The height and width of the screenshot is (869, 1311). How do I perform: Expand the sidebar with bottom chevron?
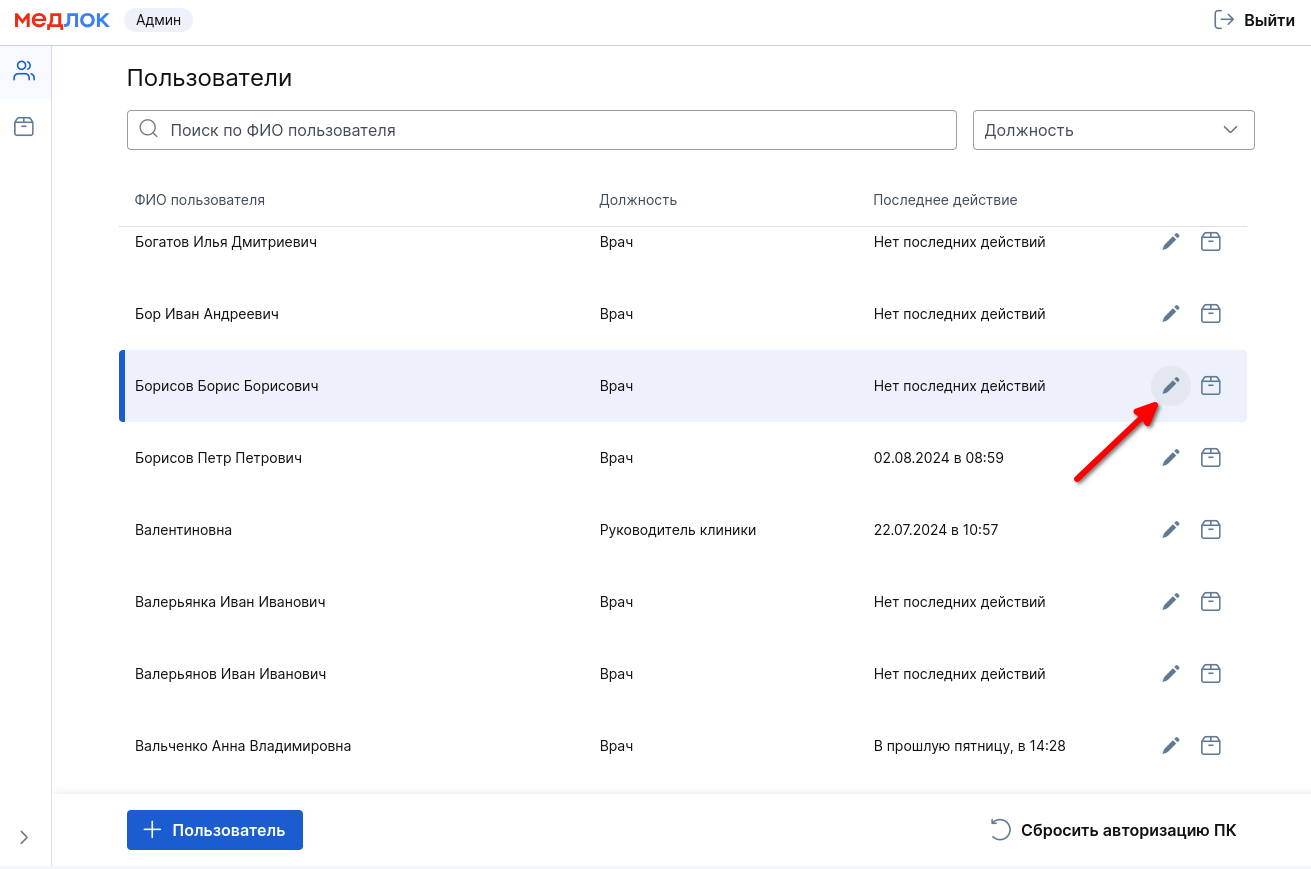pos(24,837)
